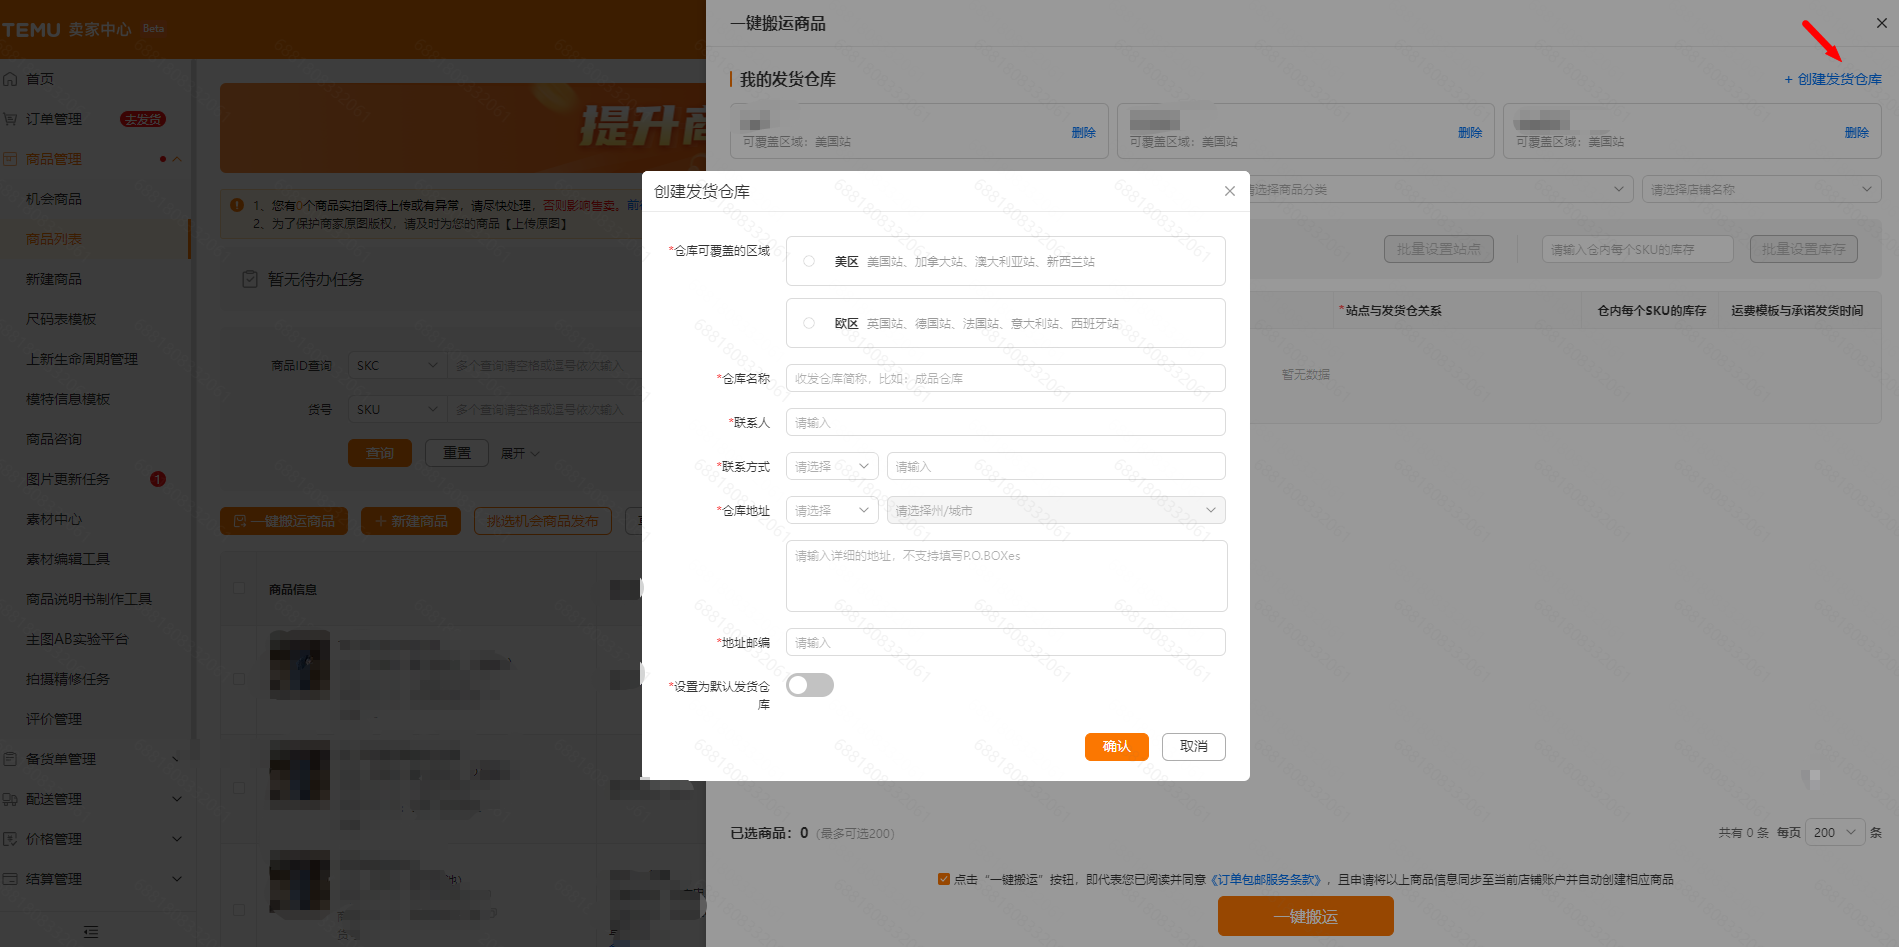The width and height of the screenshot is (1899, 947).
Task: Click the 备货单管理 sidebar icon
Action: [x=10, y=759]
